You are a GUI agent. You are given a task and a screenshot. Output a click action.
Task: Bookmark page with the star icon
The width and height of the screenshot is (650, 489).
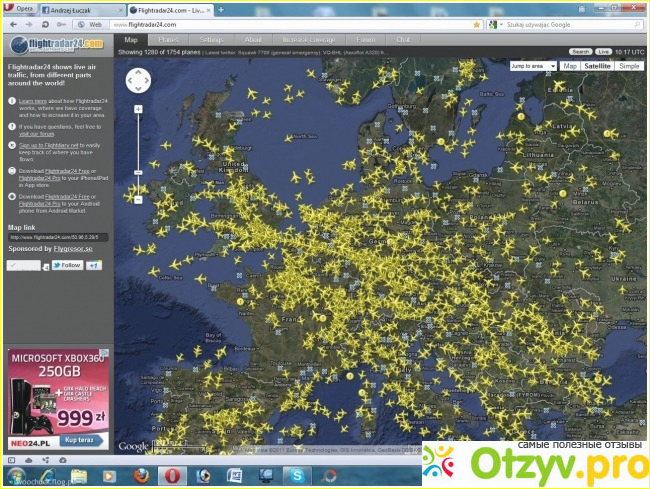click(x=476, y=24)
